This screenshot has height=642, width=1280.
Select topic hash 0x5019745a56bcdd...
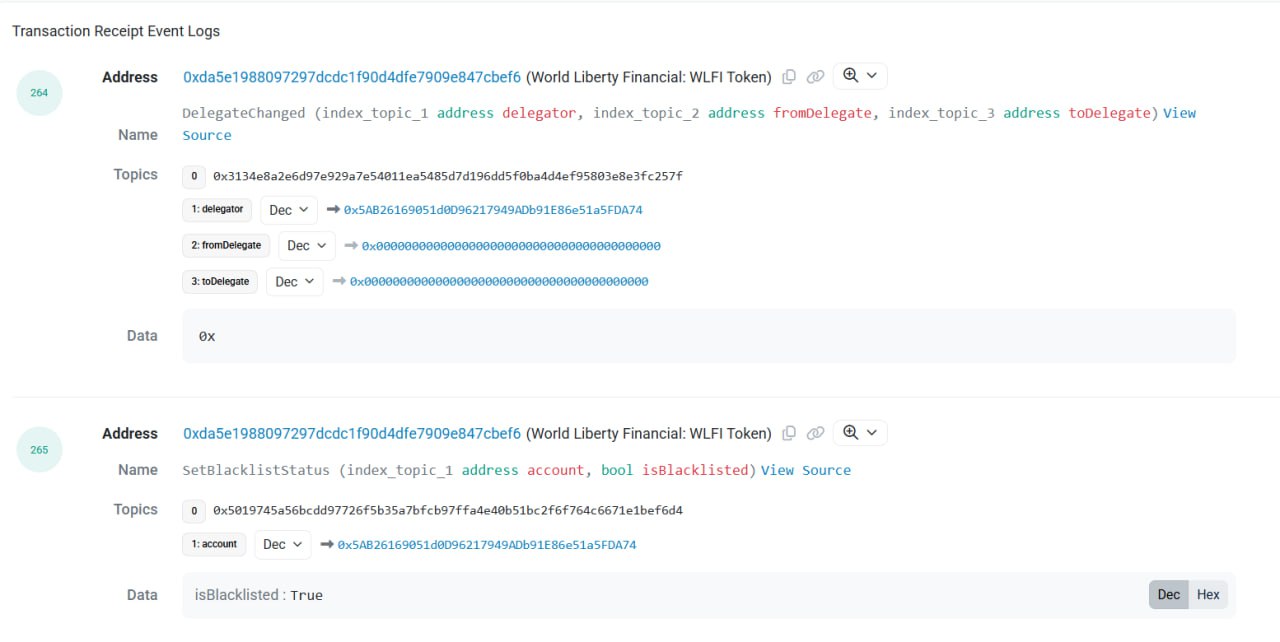448,511
